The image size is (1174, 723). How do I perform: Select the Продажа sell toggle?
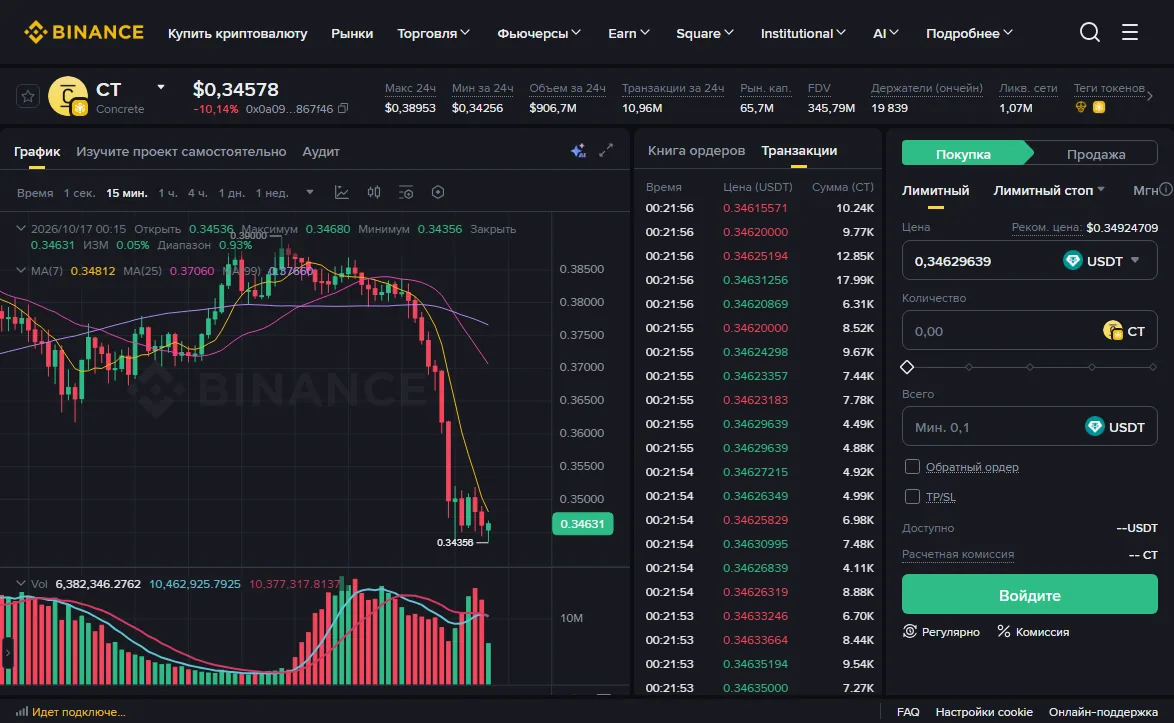pyautogui.click(x=1096, y=153)
